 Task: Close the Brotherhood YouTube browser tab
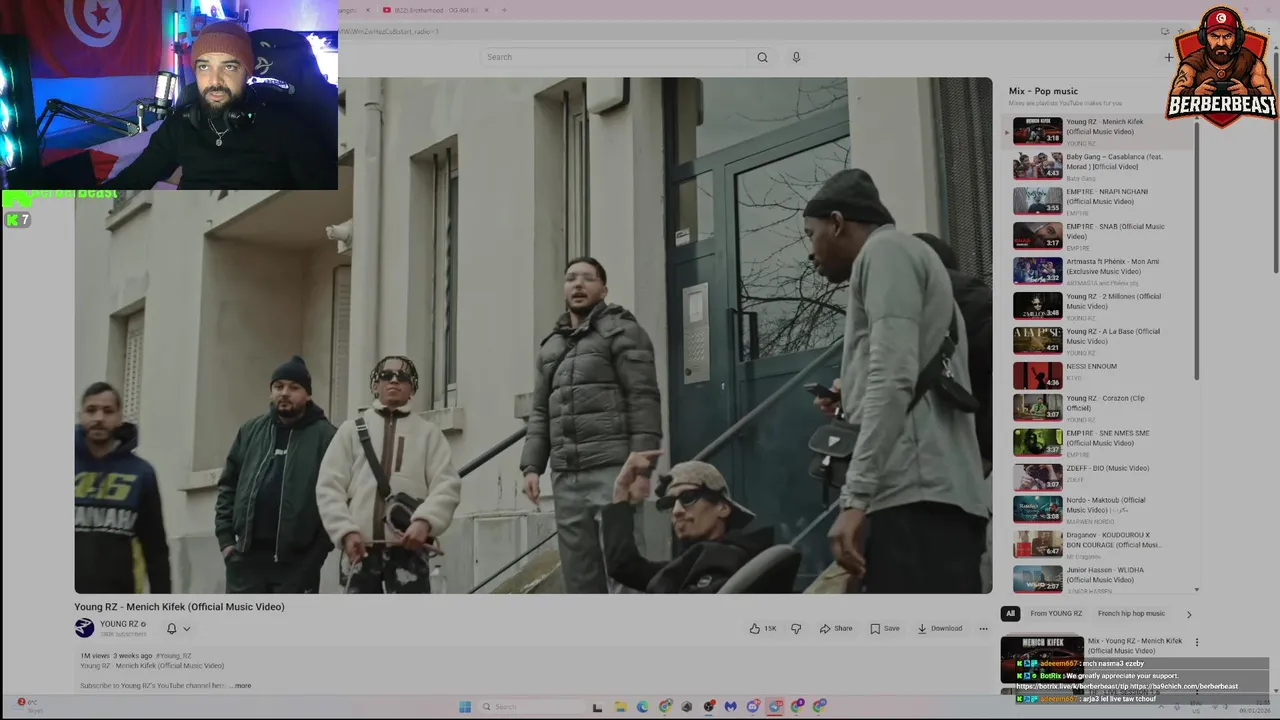click(x=487, y=10)
